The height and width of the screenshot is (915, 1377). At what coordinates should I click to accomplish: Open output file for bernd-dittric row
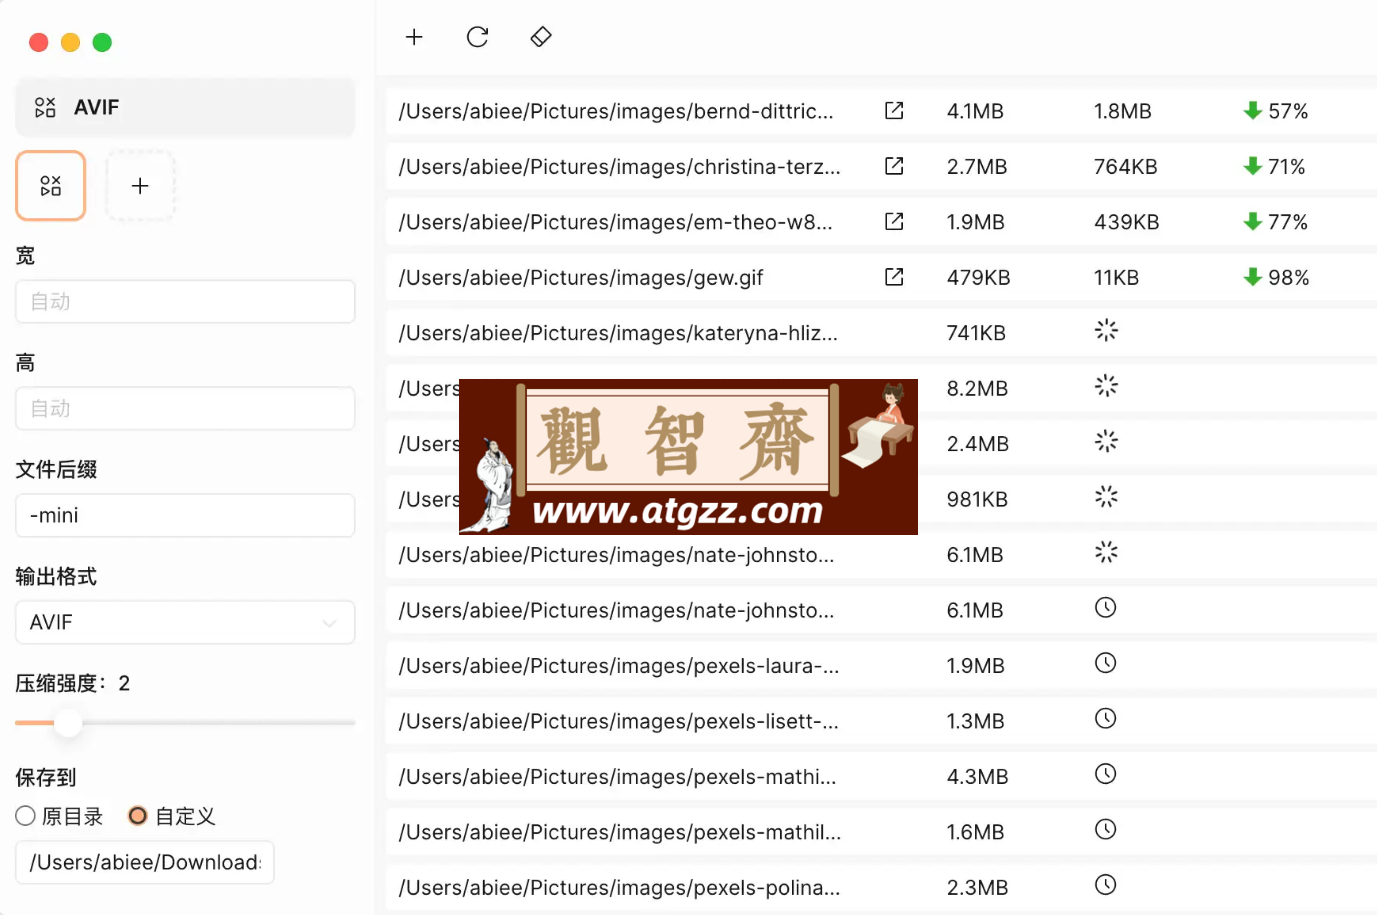pyautogui.click(x=894, y=111)
